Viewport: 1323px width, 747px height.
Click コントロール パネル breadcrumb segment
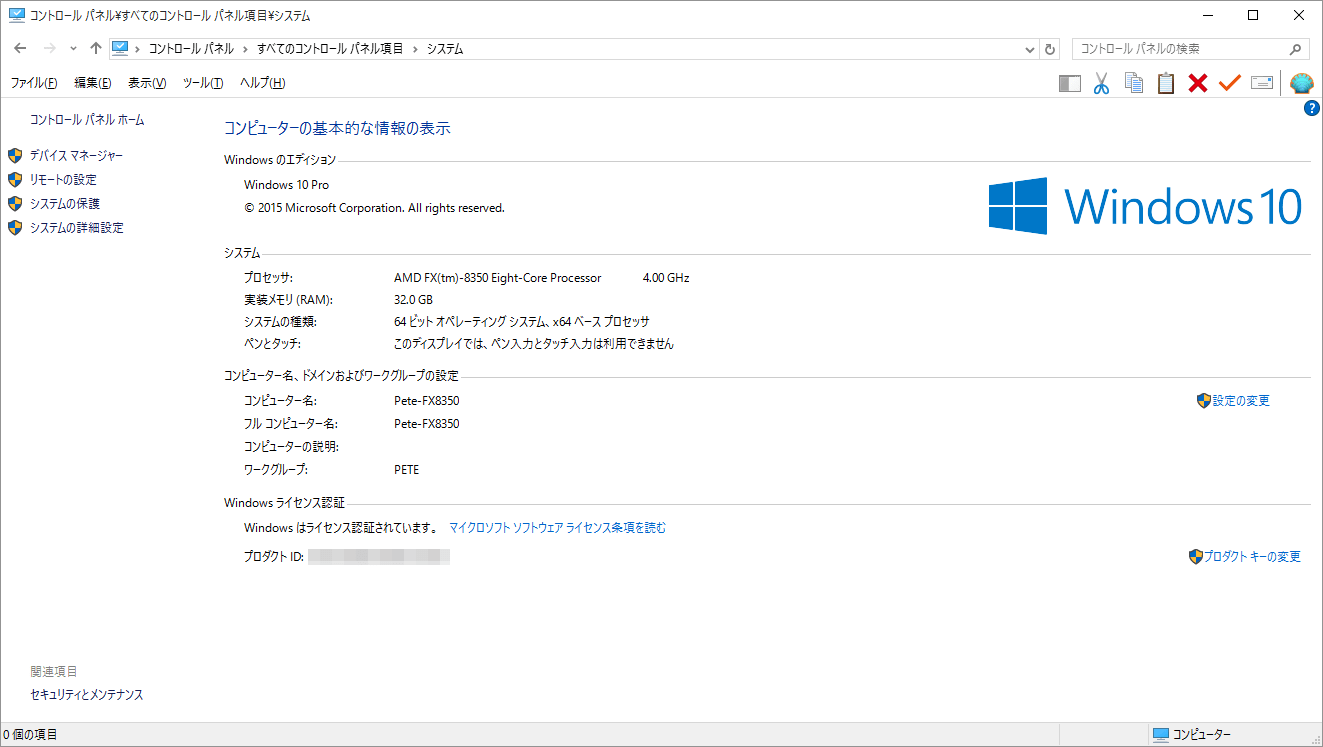pos(191,49)
